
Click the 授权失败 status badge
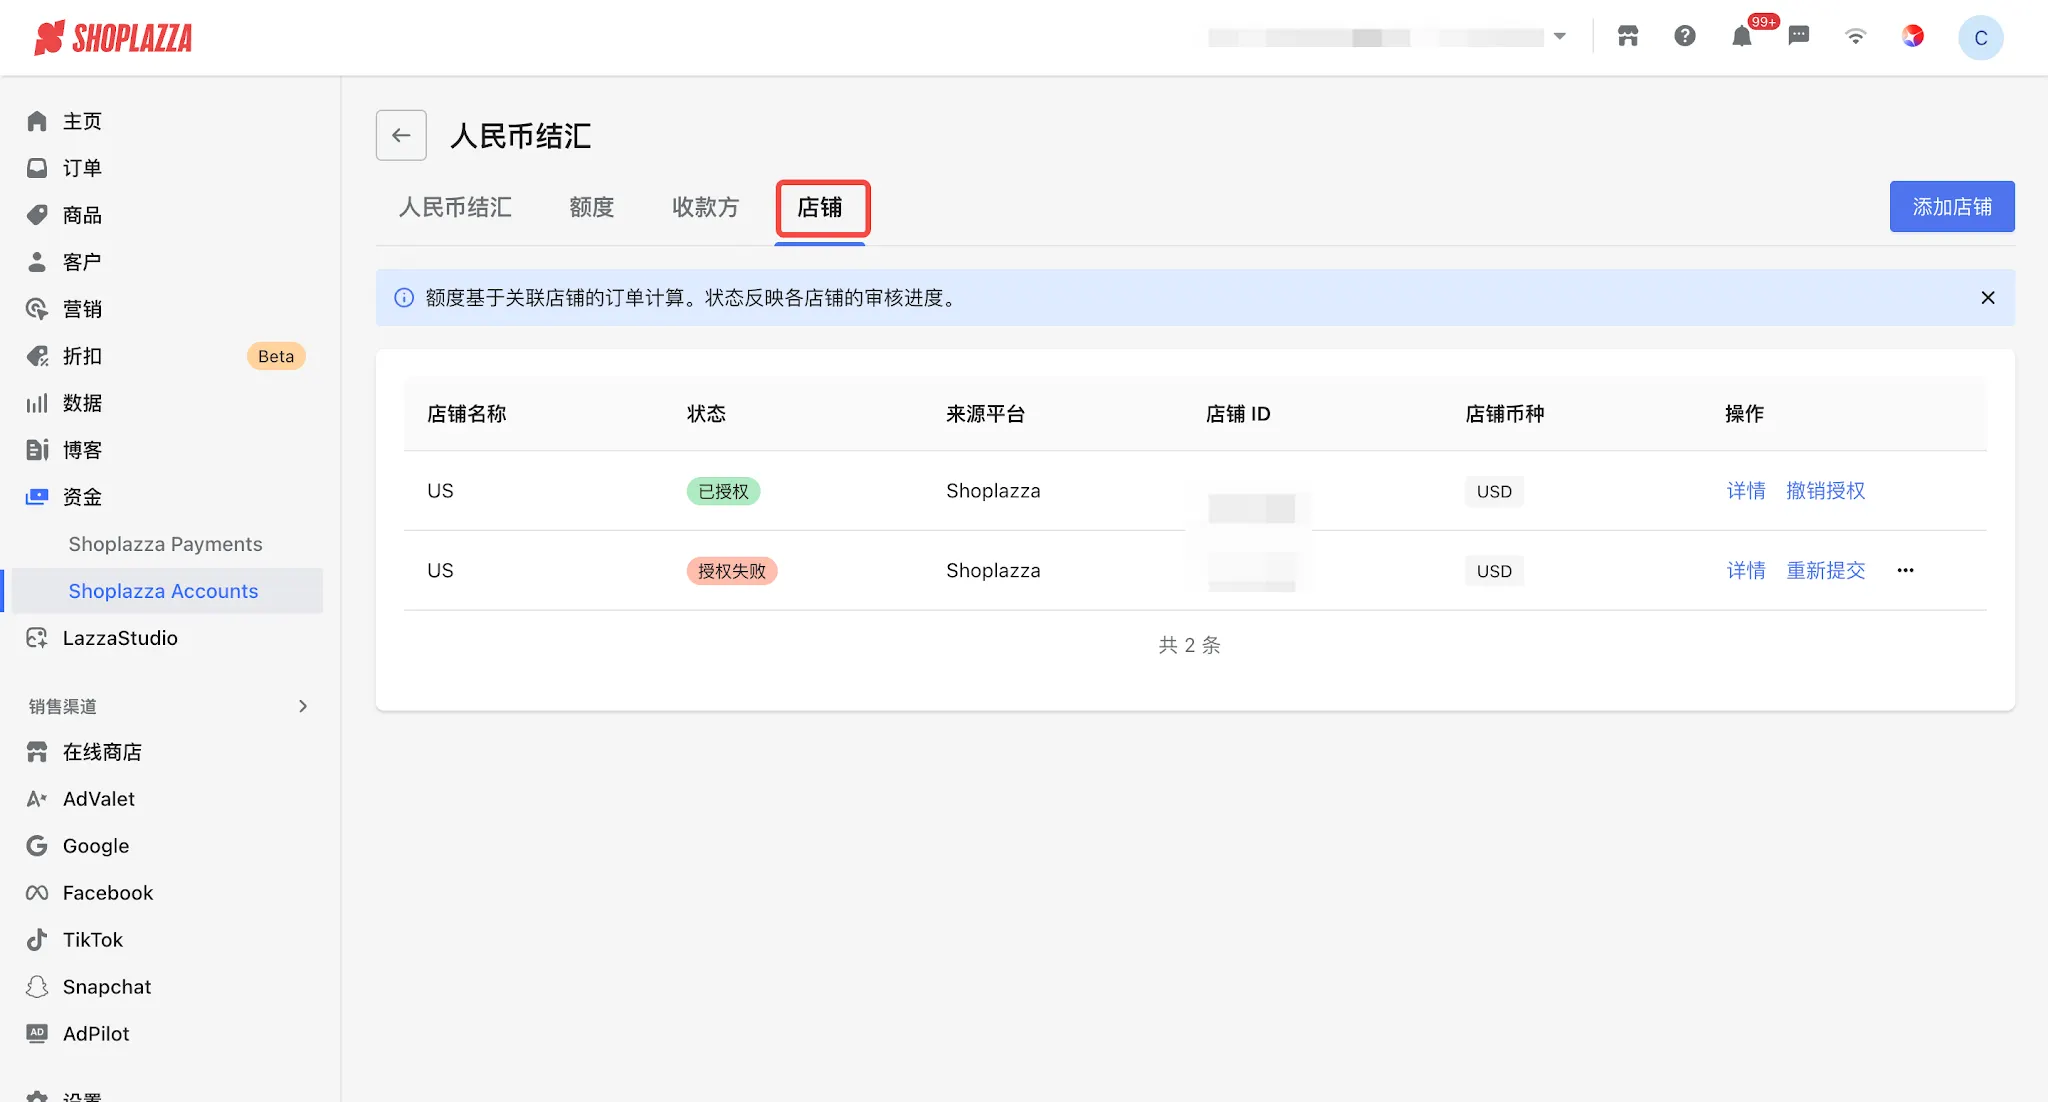[732, 571]
